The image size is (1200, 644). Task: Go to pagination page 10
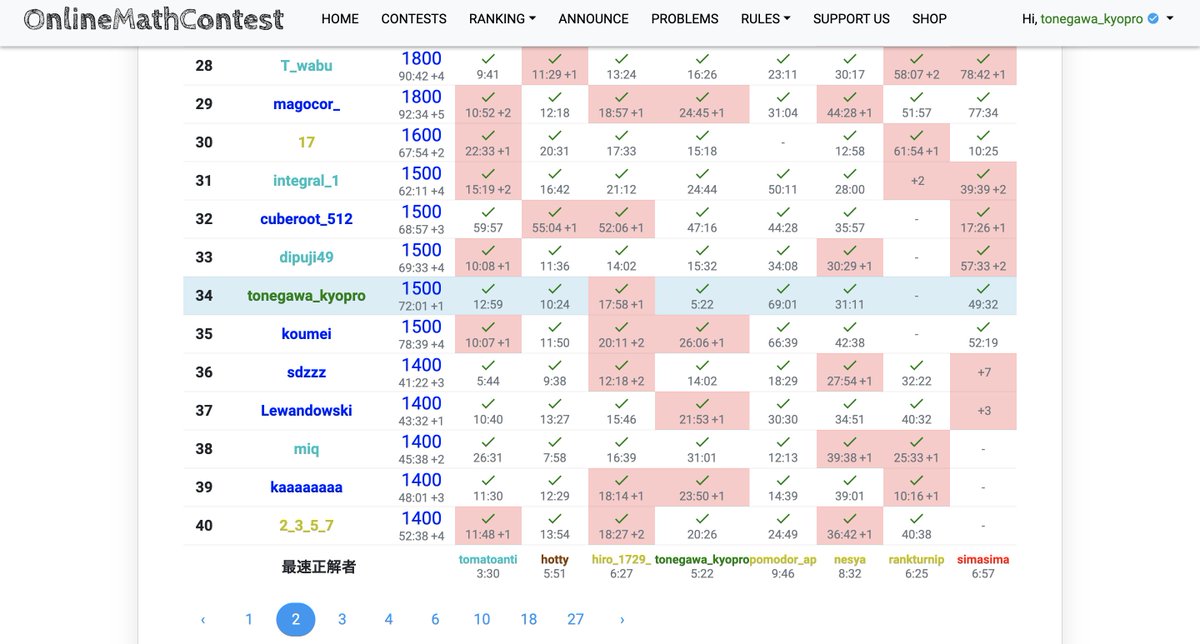coord(482,620)
